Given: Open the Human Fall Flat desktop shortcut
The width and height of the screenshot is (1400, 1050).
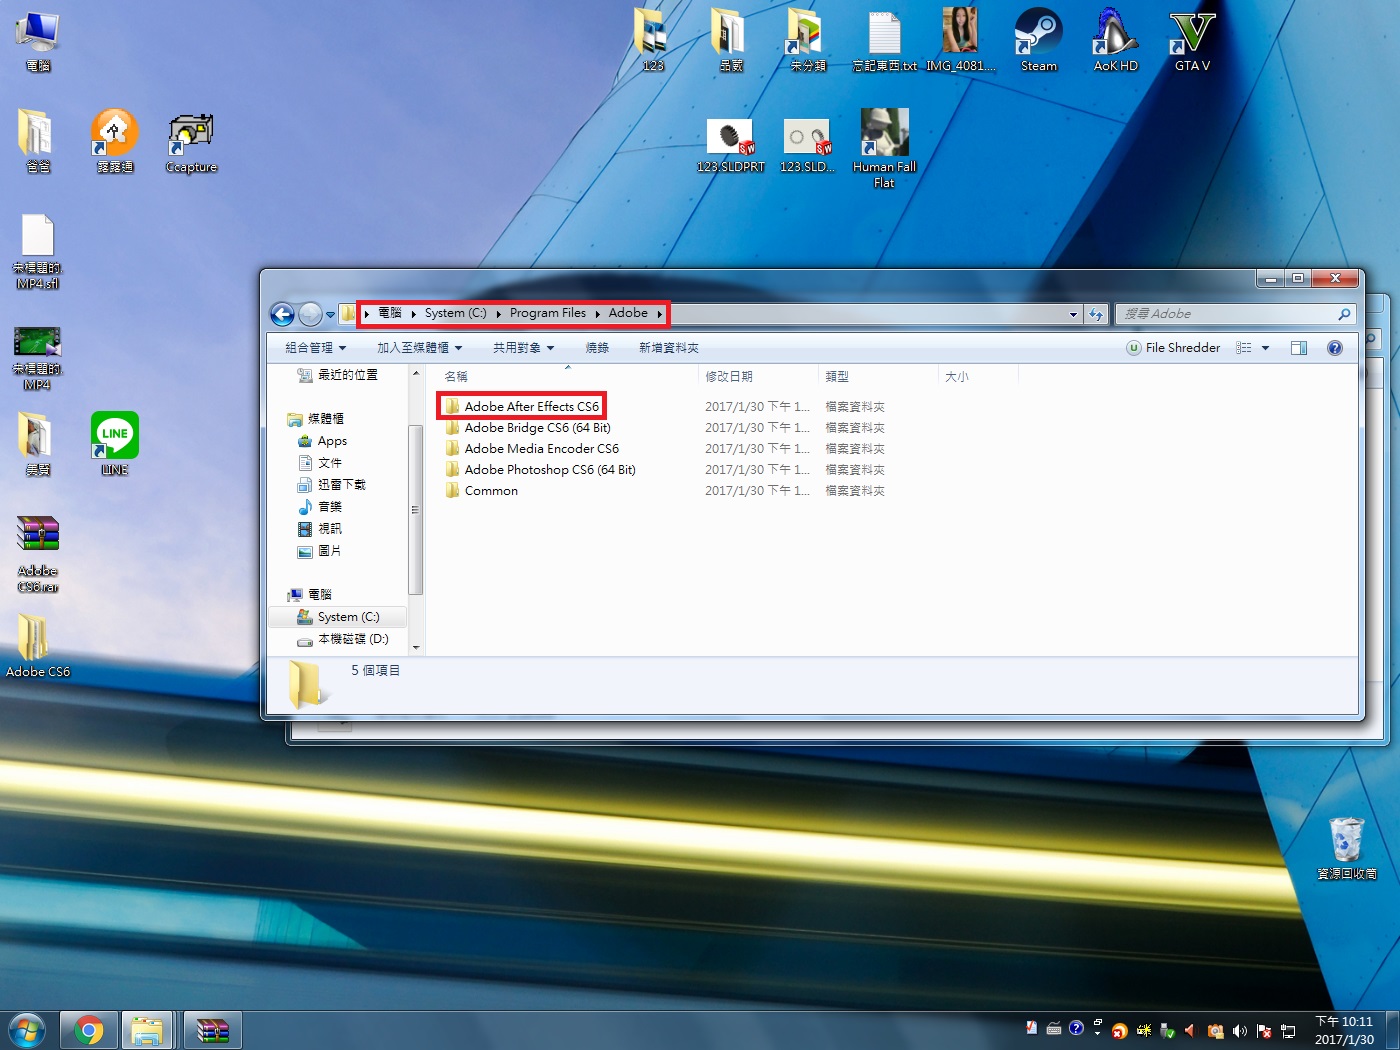Looking at the screenshot, I should tap(884, 148).
